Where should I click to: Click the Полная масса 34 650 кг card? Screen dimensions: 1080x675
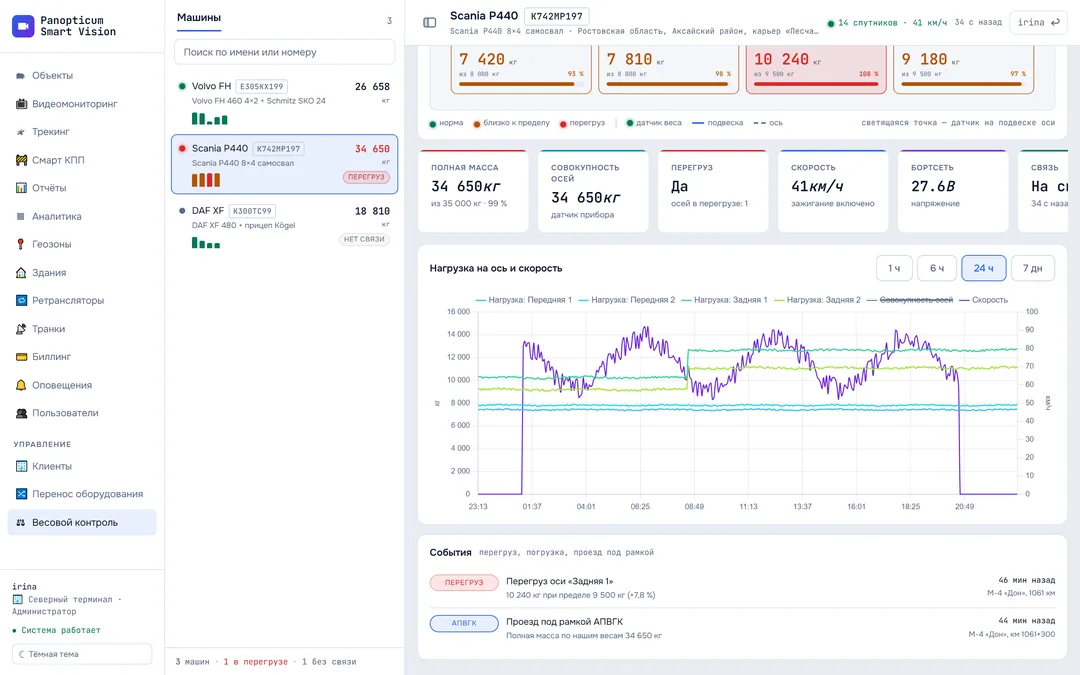click(x=473, y=191)
